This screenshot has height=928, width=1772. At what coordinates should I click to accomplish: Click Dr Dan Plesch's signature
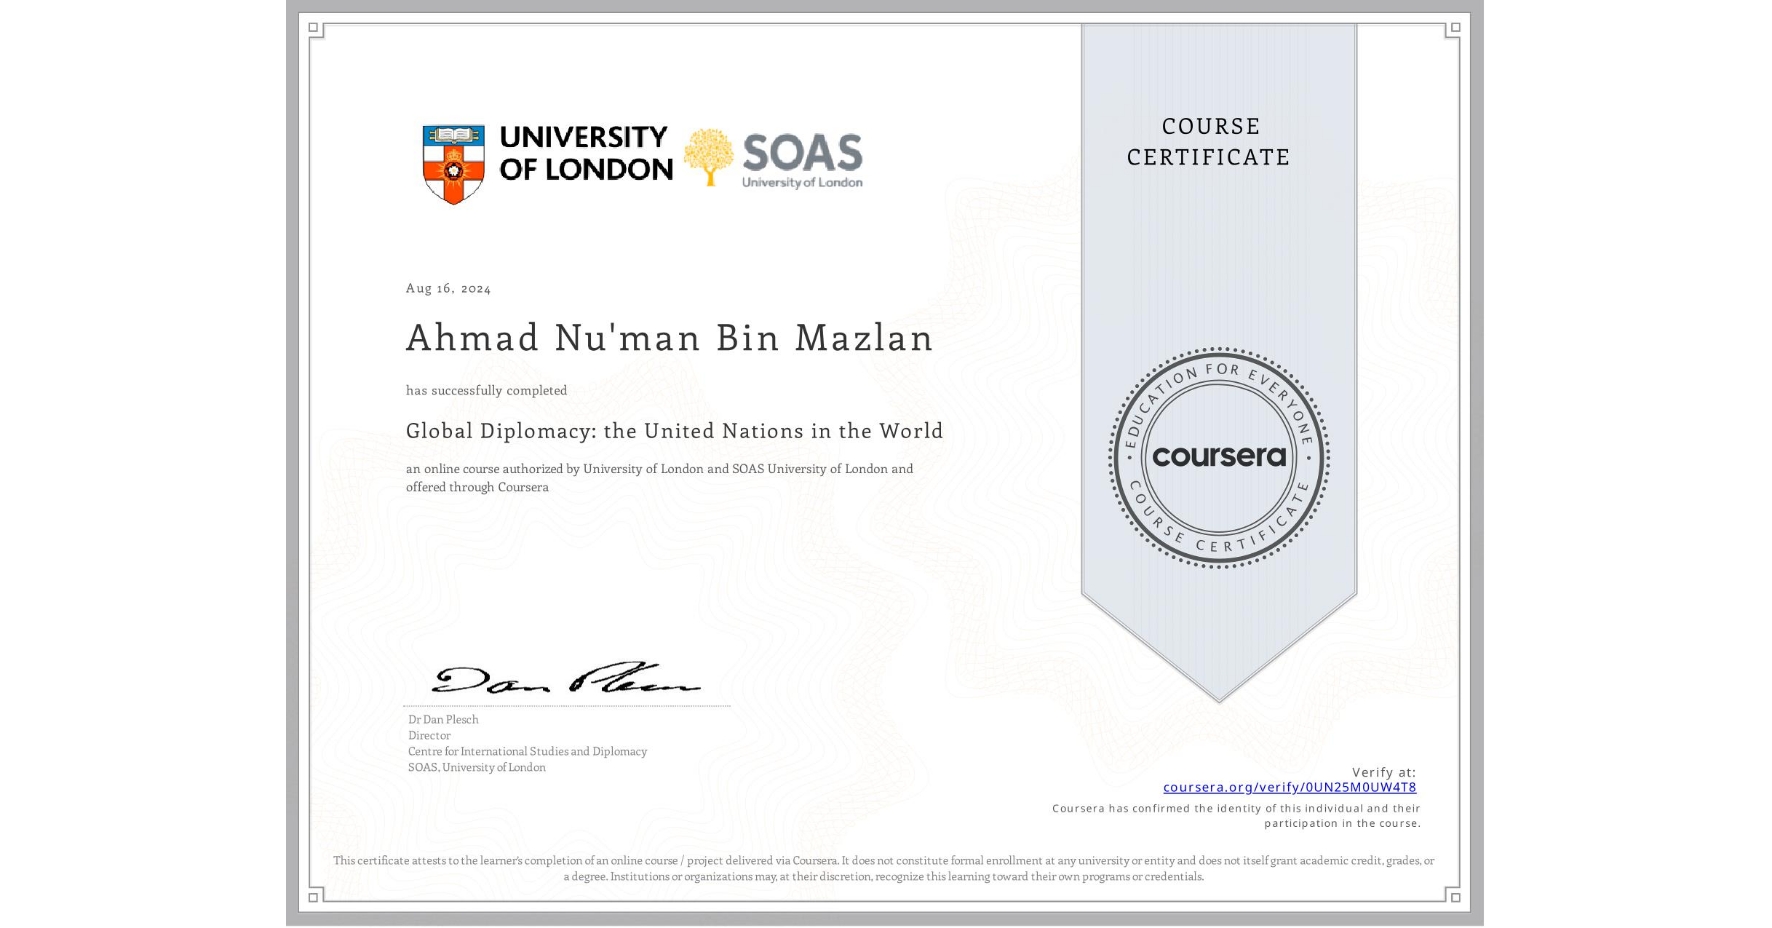click(x=565, y=680)
